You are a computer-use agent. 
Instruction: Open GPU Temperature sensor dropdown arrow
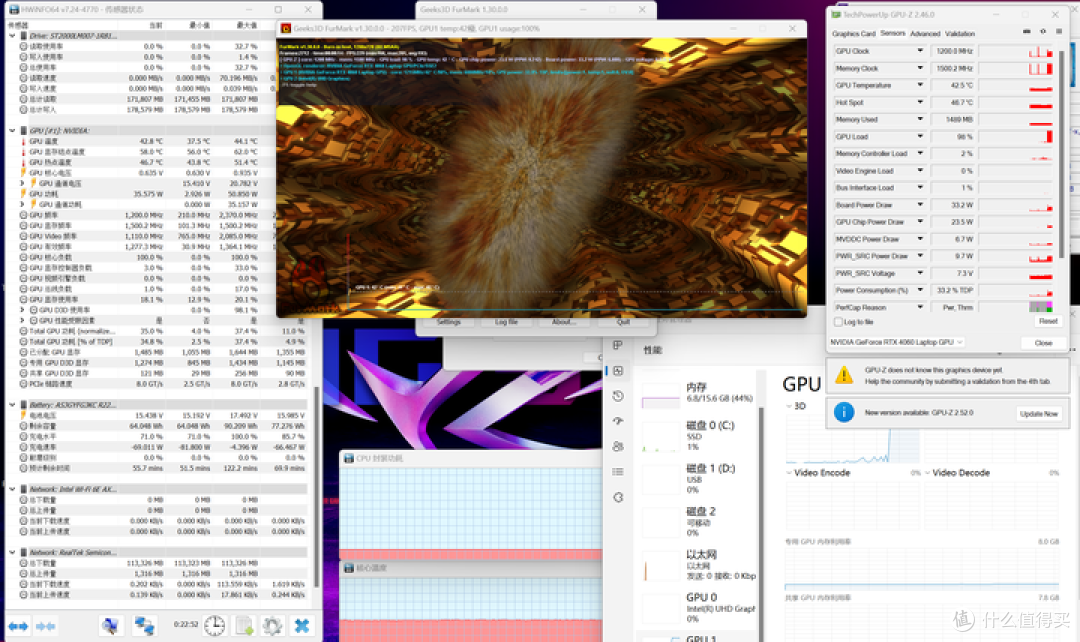coord(920,85)
